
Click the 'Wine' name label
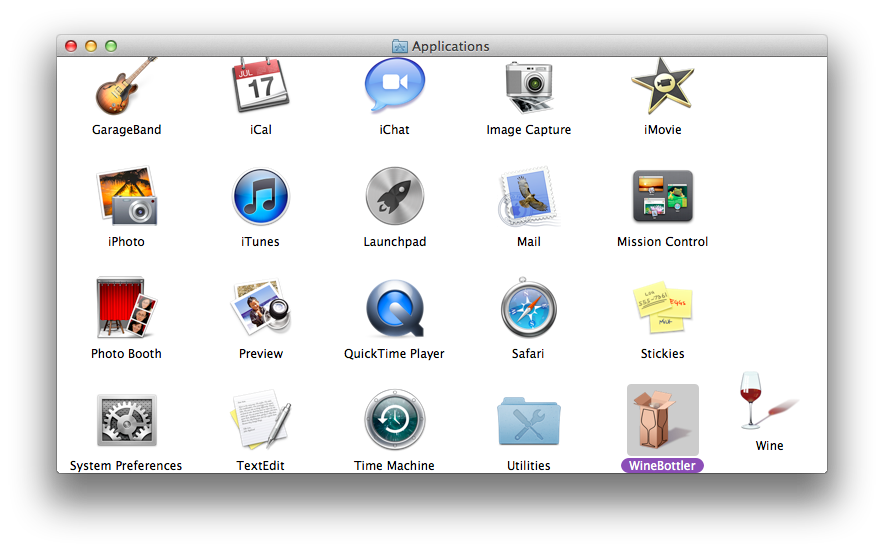pyautogui.click(x=769, y=445)
